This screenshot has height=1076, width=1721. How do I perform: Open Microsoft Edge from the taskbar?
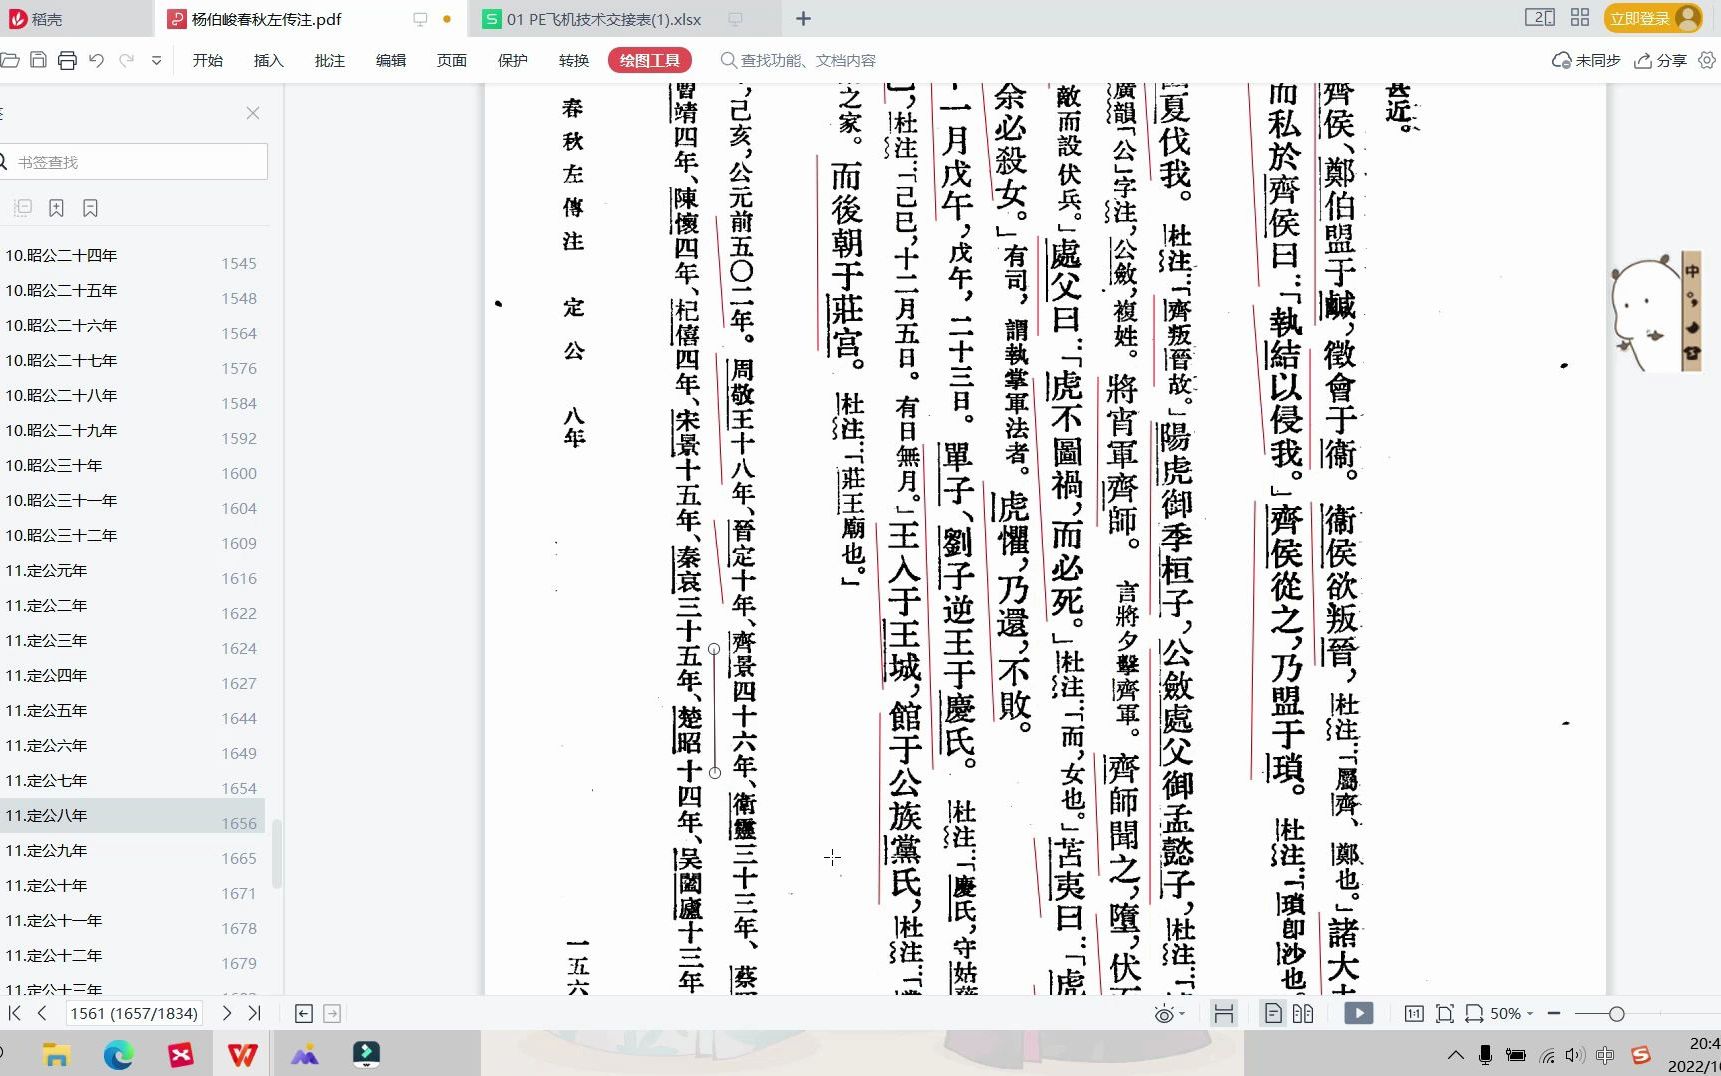click(118, 1054)
